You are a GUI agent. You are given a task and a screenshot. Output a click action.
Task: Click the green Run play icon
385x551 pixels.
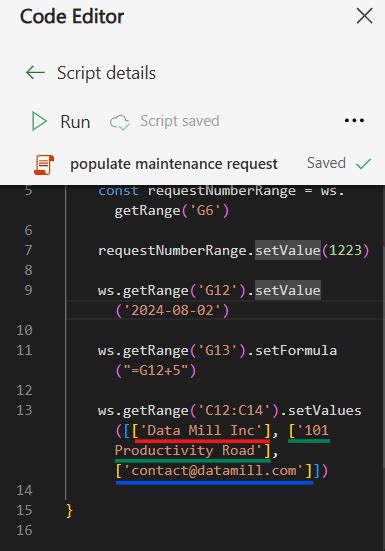(39, 122)
